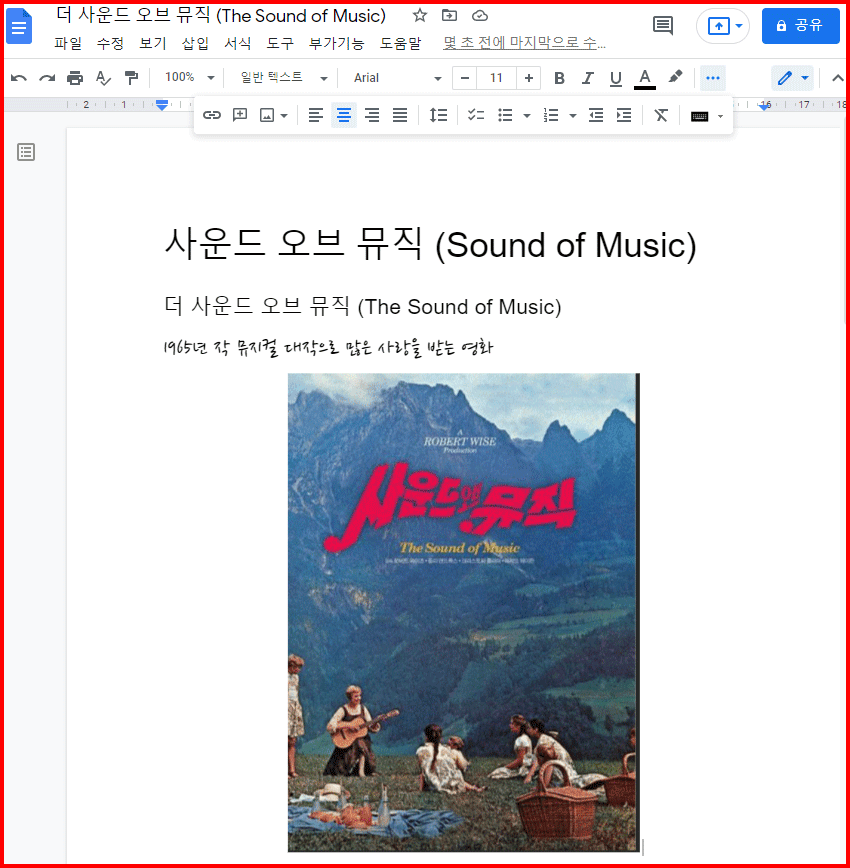Add a comment
Image resolution: width=850 pixels, height=868 pixels.
click(x=240, y=115)
